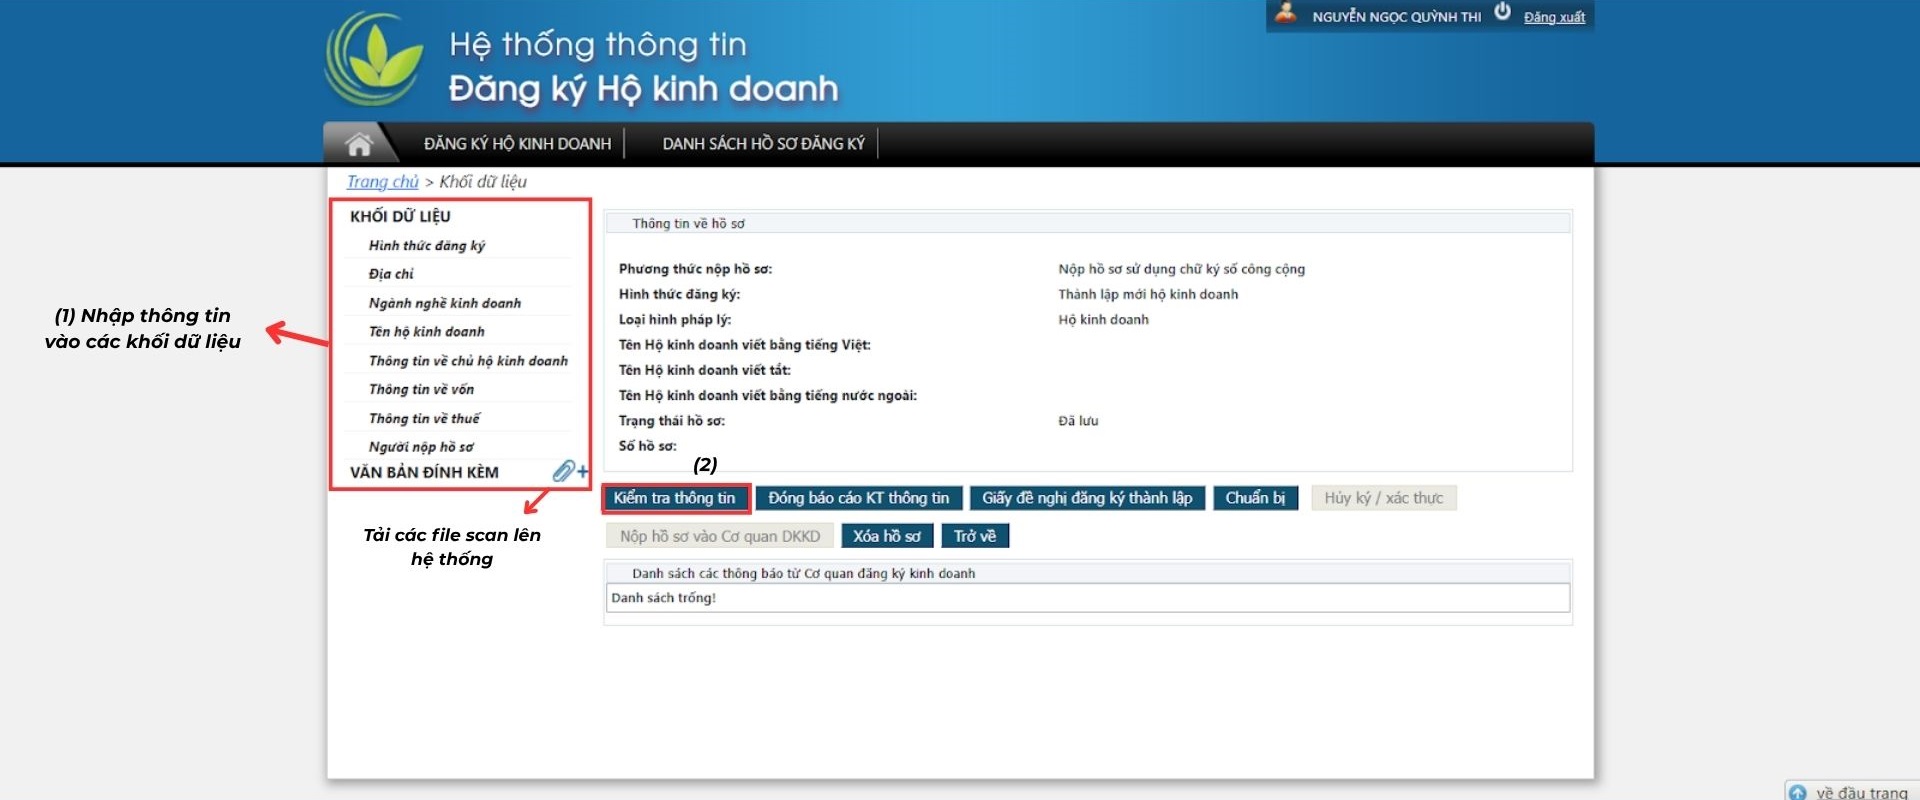Viewport: 1920px width, 800px height.
Task: Select Hình thức đăng ký data block
Action: (x=427, y=246)
